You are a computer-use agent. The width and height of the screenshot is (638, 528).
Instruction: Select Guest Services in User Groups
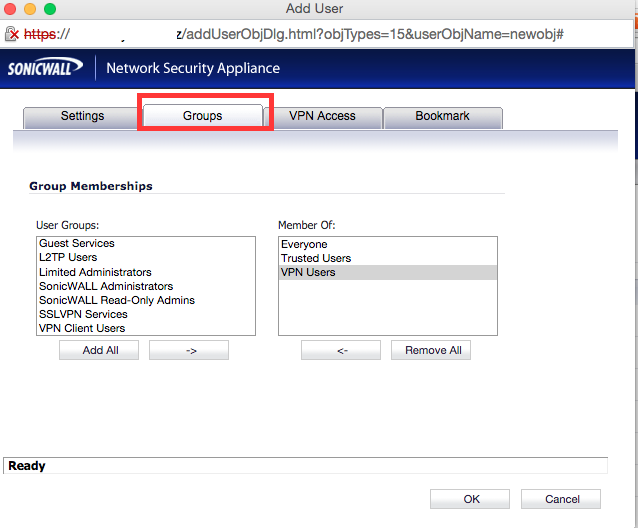tap(146, 243)
